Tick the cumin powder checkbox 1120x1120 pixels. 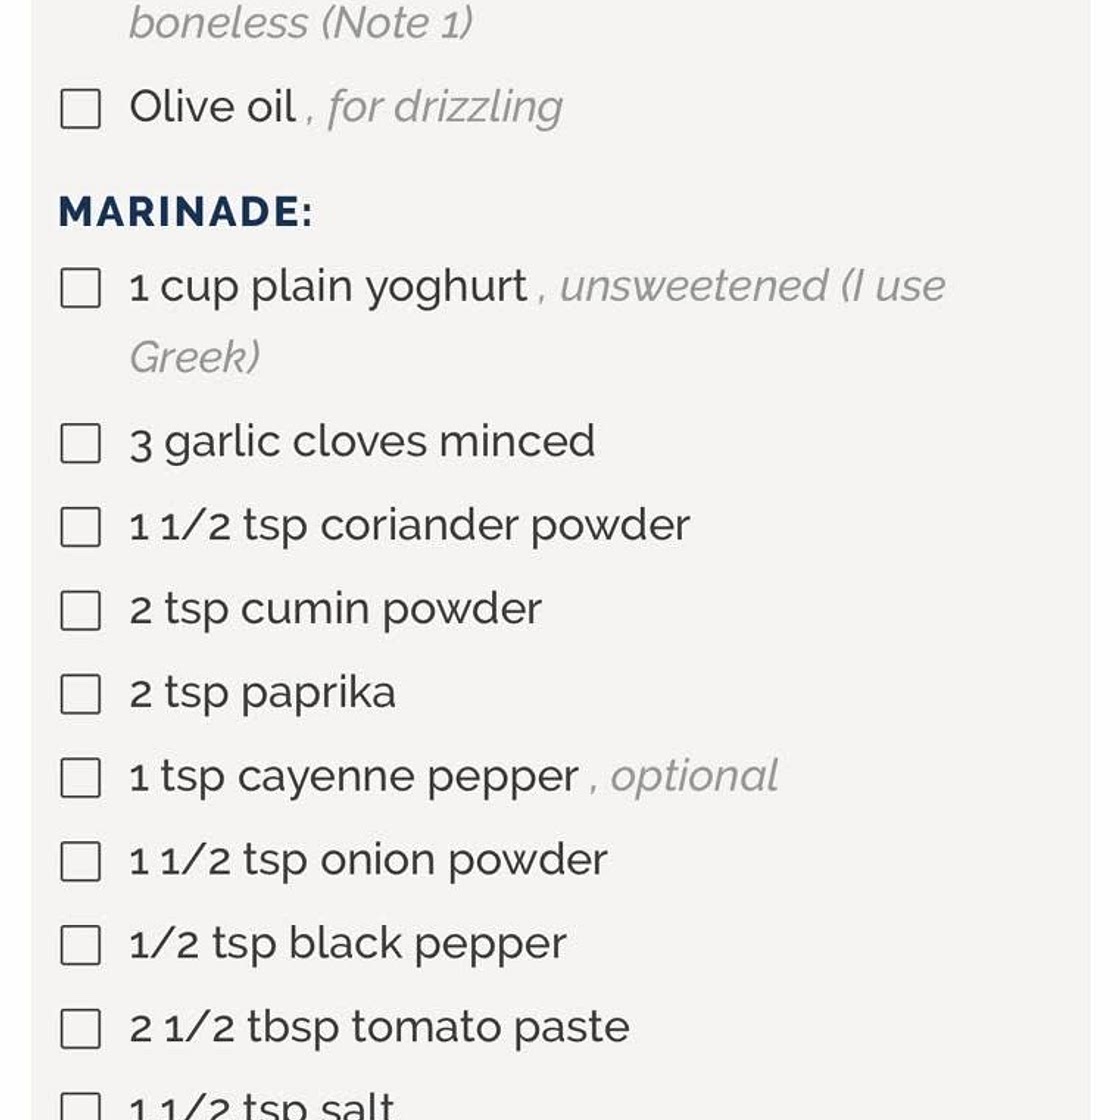81,610
